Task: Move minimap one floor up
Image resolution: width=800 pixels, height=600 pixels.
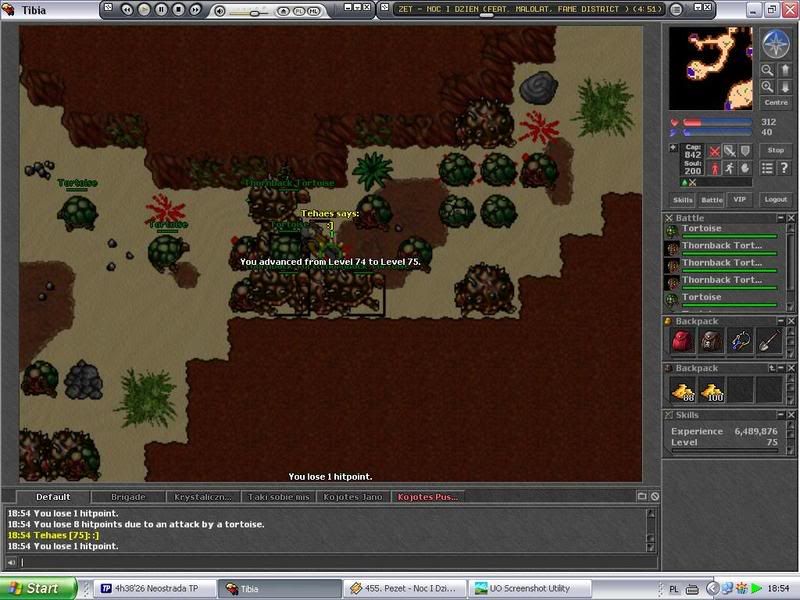Action: click(x=785, y=70)
